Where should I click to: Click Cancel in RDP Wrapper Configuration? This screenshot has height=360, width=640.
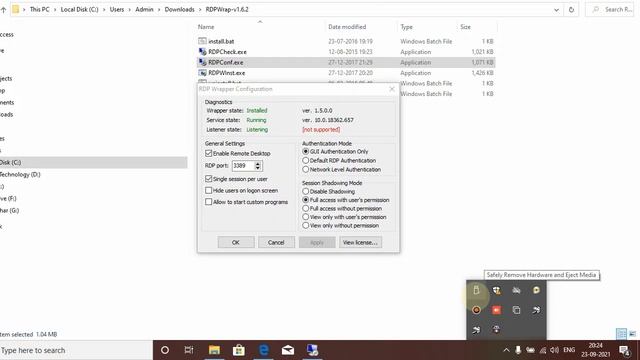click(x=276, y=242)
